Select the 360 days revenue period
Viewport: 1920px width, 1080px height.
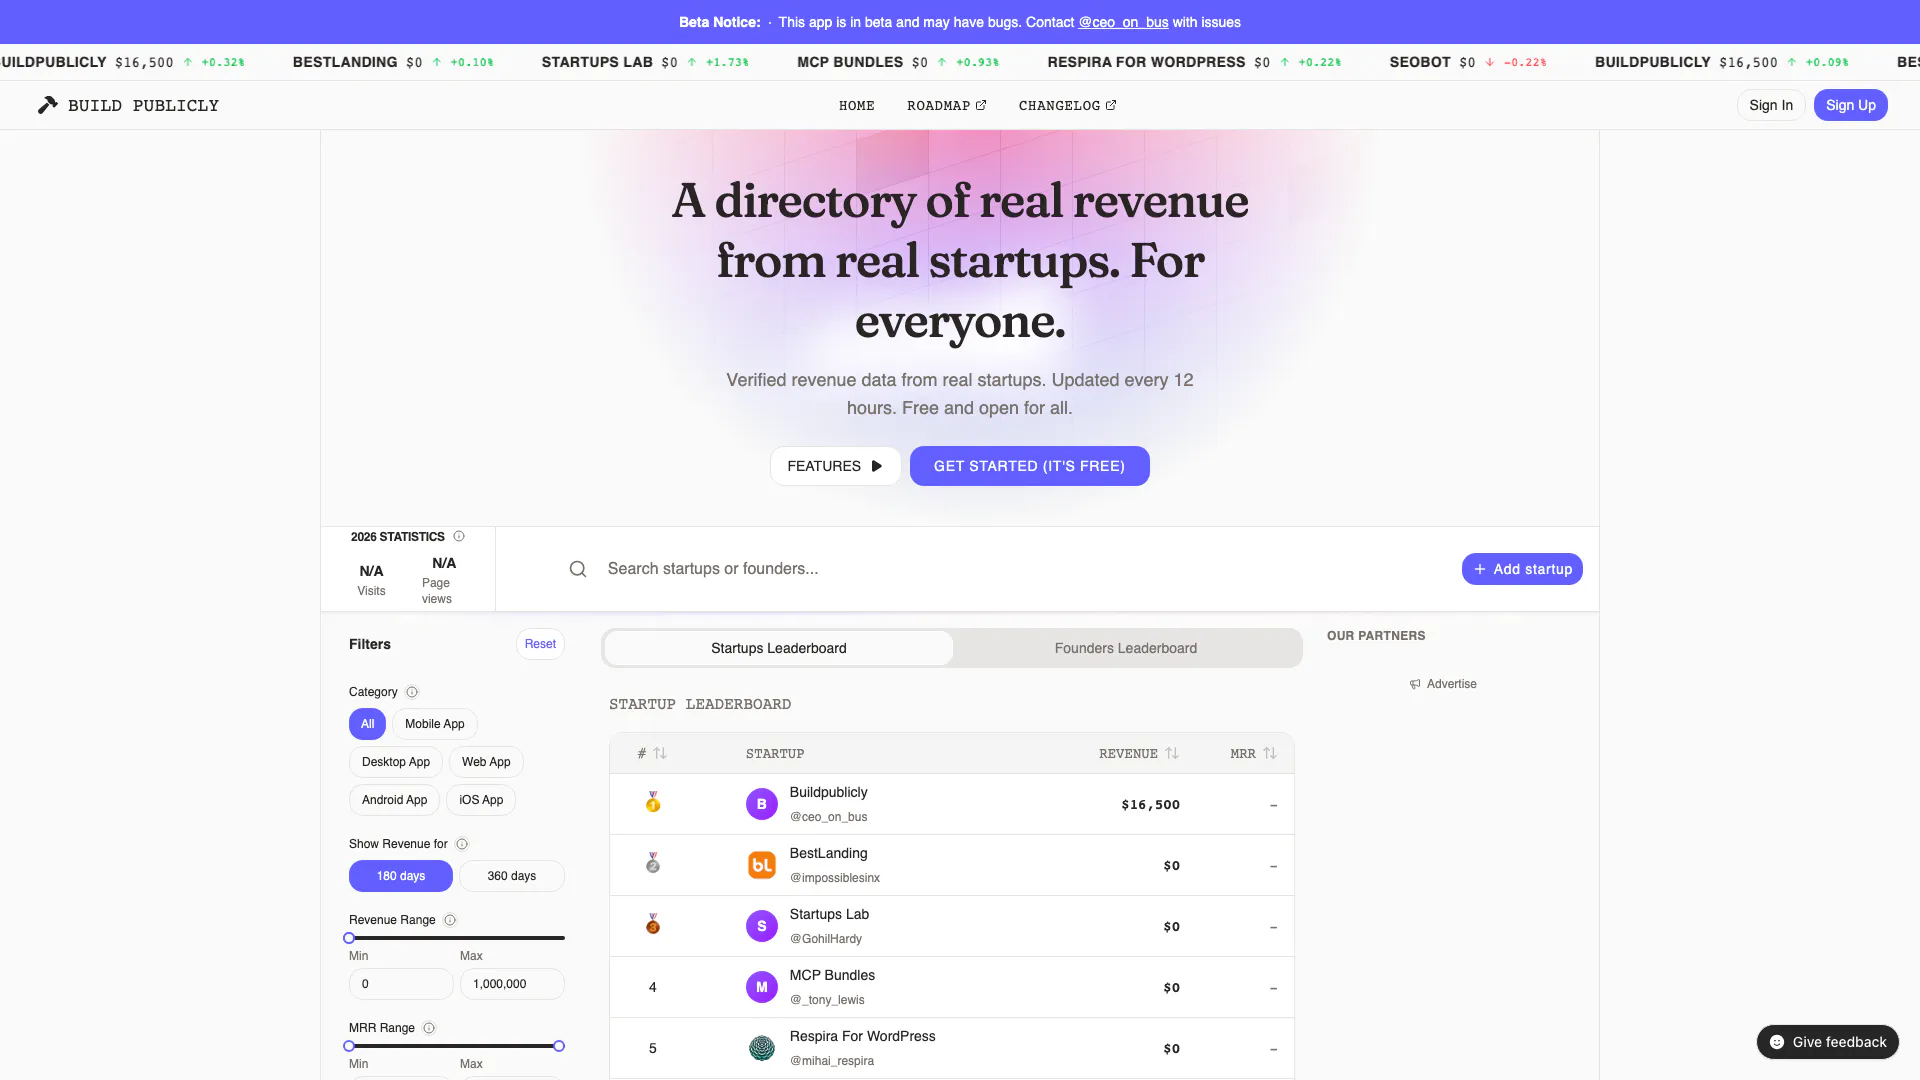[511, 875]
